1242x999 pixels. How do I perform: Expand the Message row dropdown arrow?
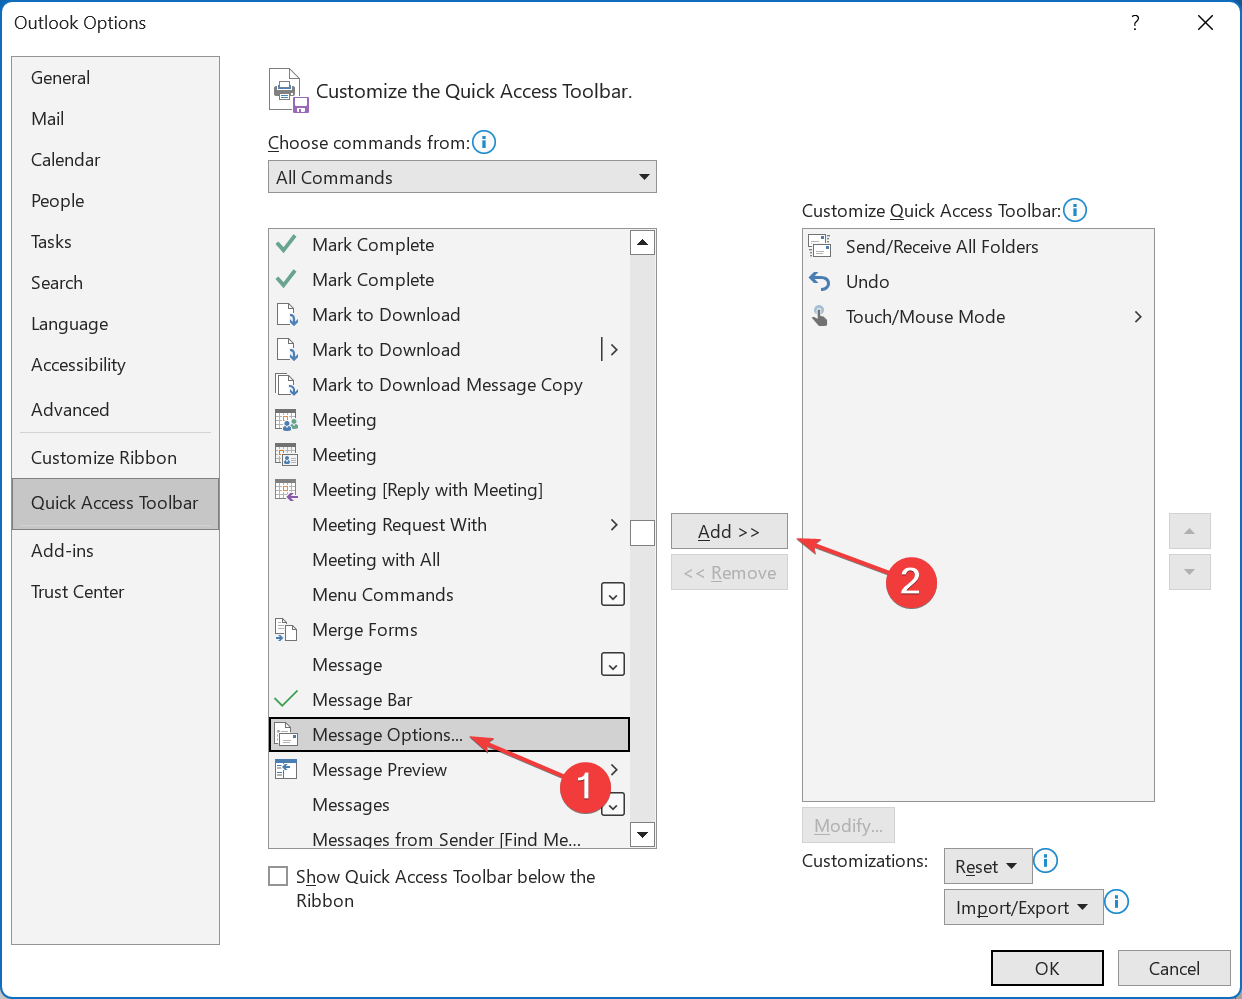613,664
